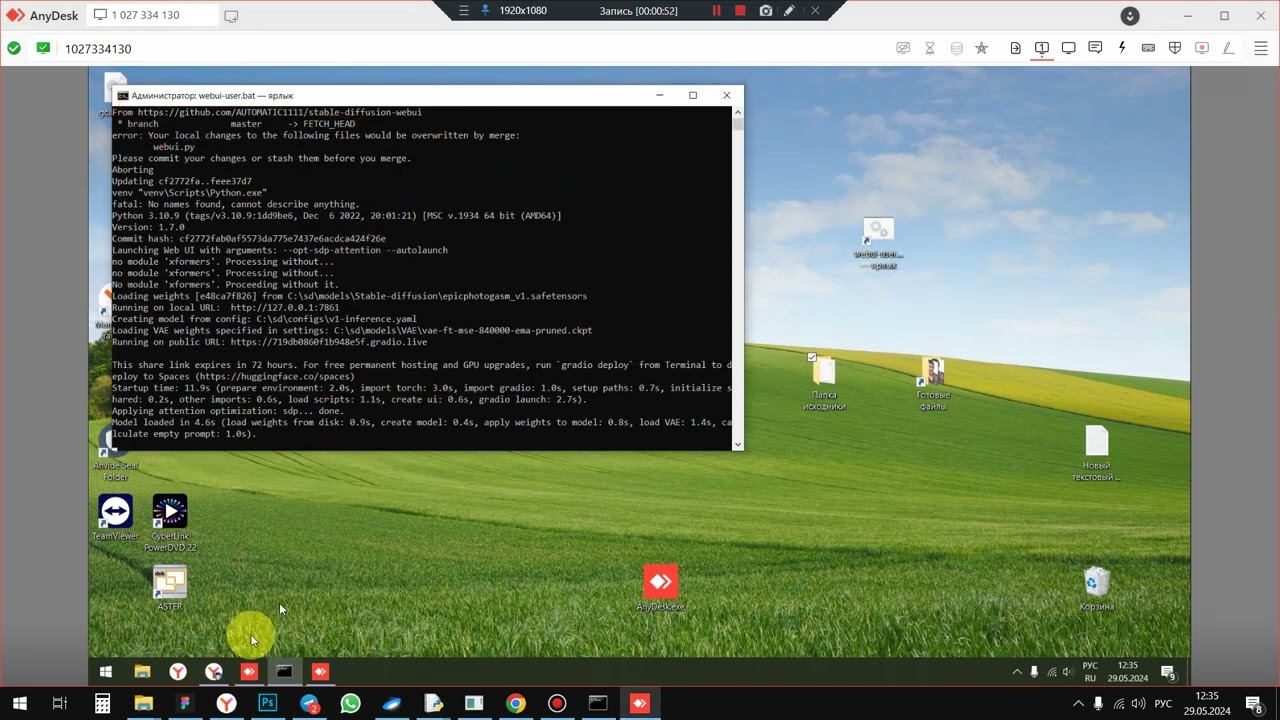1280x720 pixels.
Task: Select the TeamViewer desktop shortcut
Action: [115, 518]
